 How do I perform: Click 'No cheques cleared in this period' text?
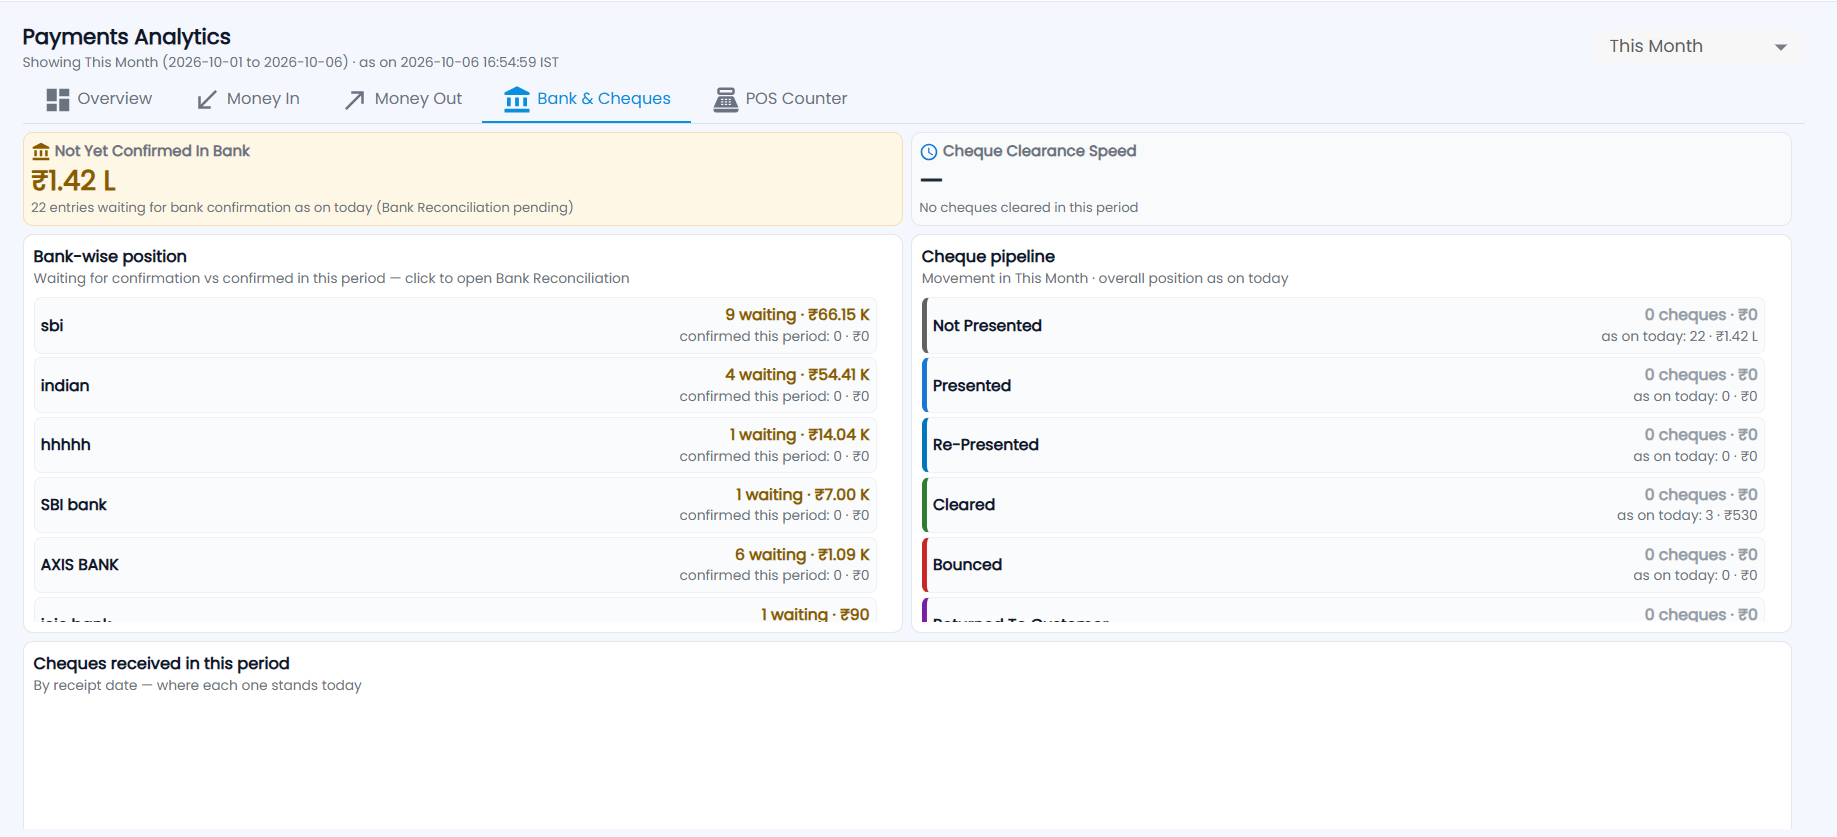1028,208
